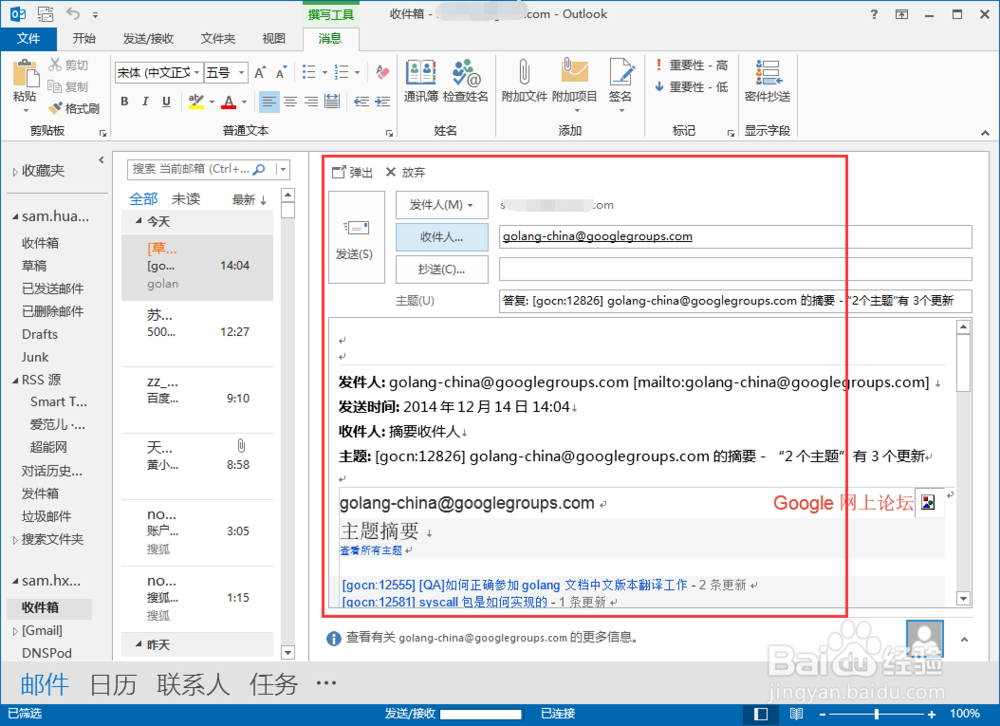Click Attach Item (附加项目) icon
The width and height of the screenshot is (1000, 726).
click(575, 71)
